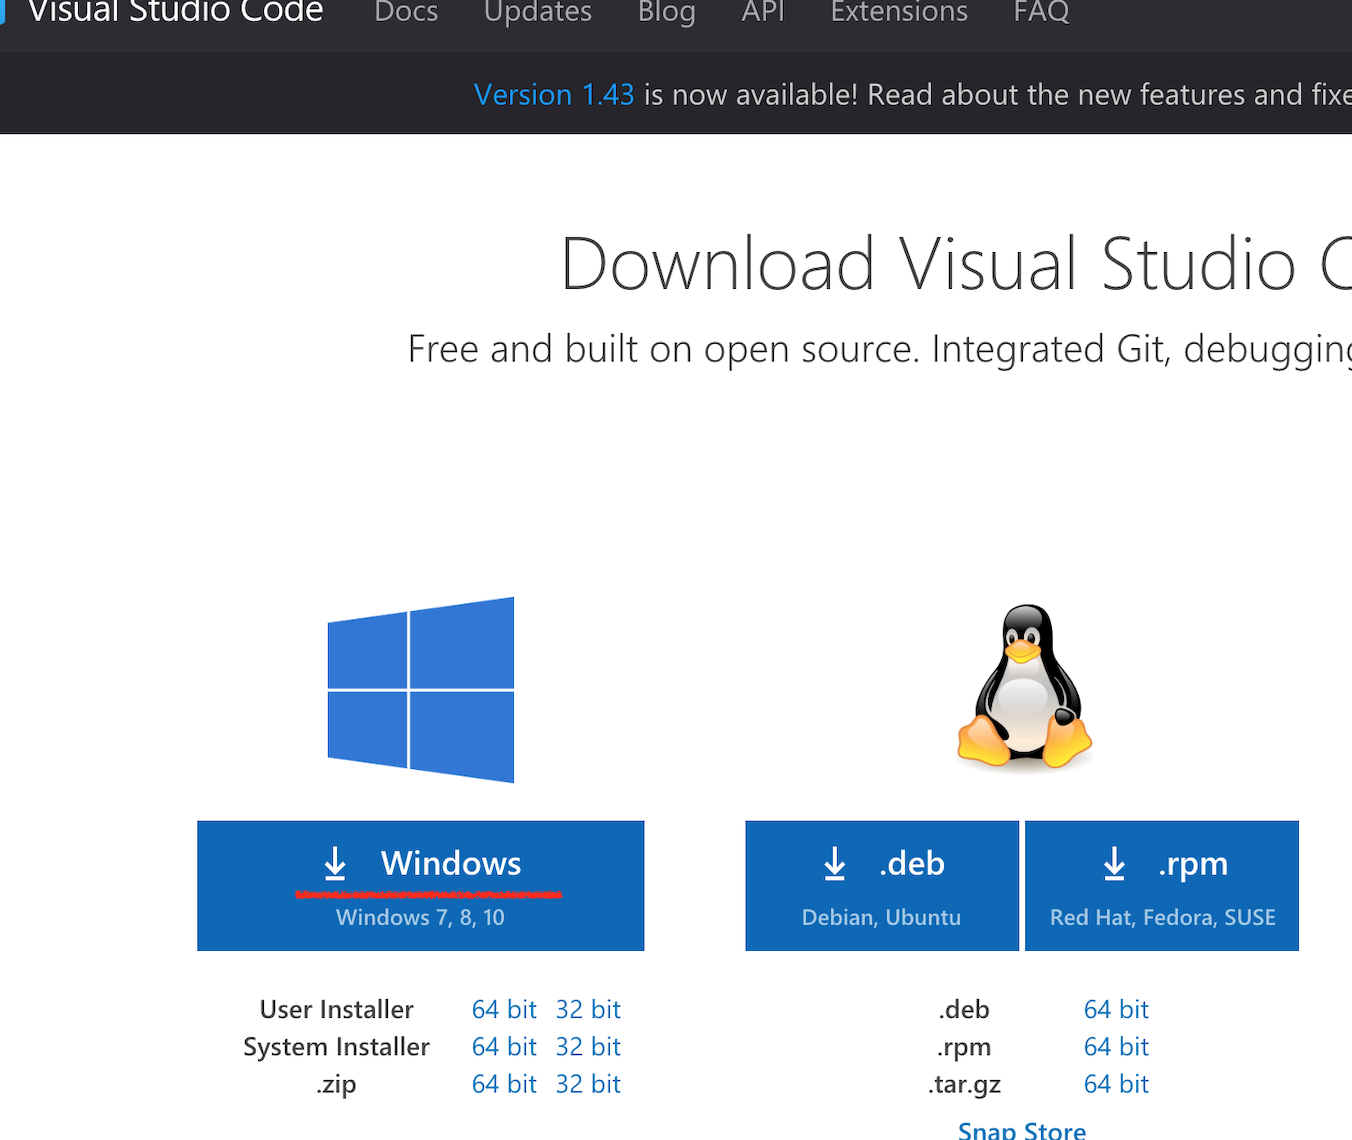The height and width of the screenshot is (1140, 1352).
Task: Open the Version 1.43 release link
Action: tap(554, 95)
